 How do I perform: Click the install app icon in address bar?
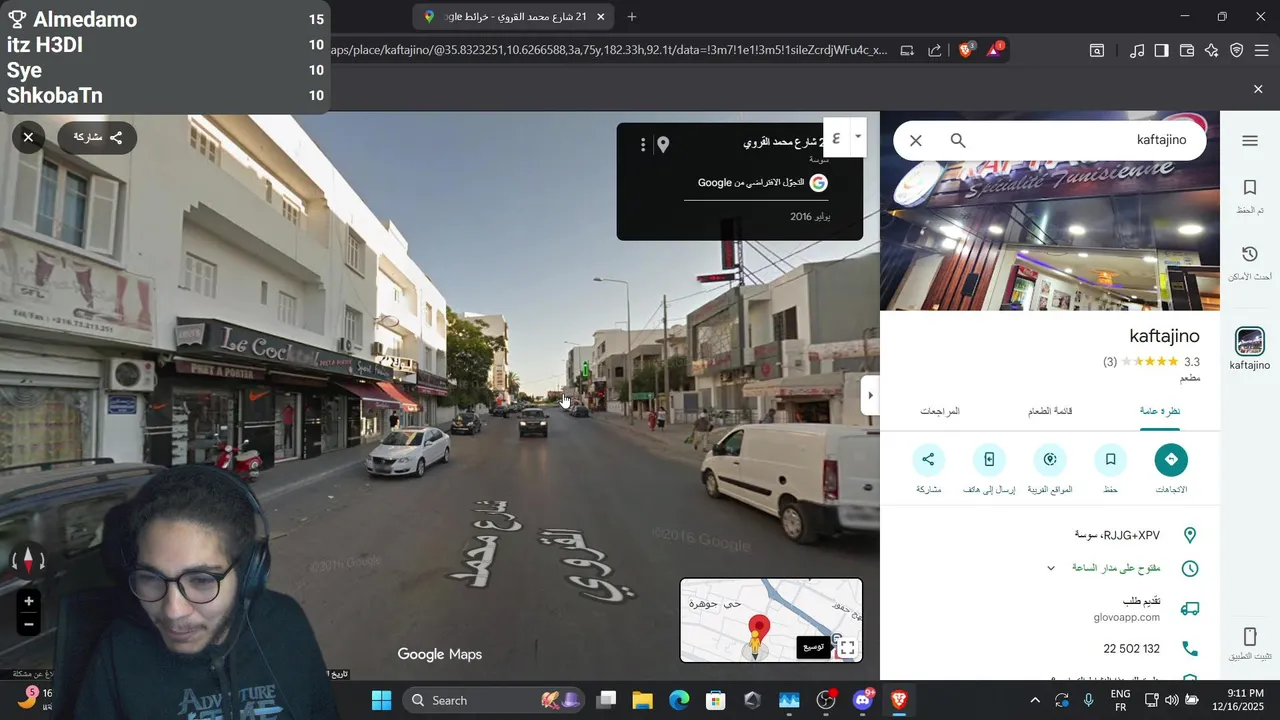[907, 50]
